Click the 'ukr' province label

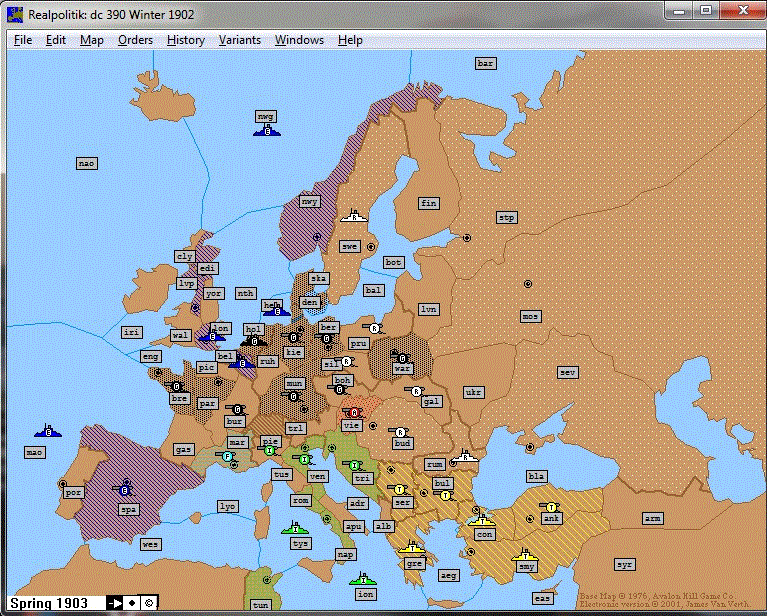tap(474, 392)
